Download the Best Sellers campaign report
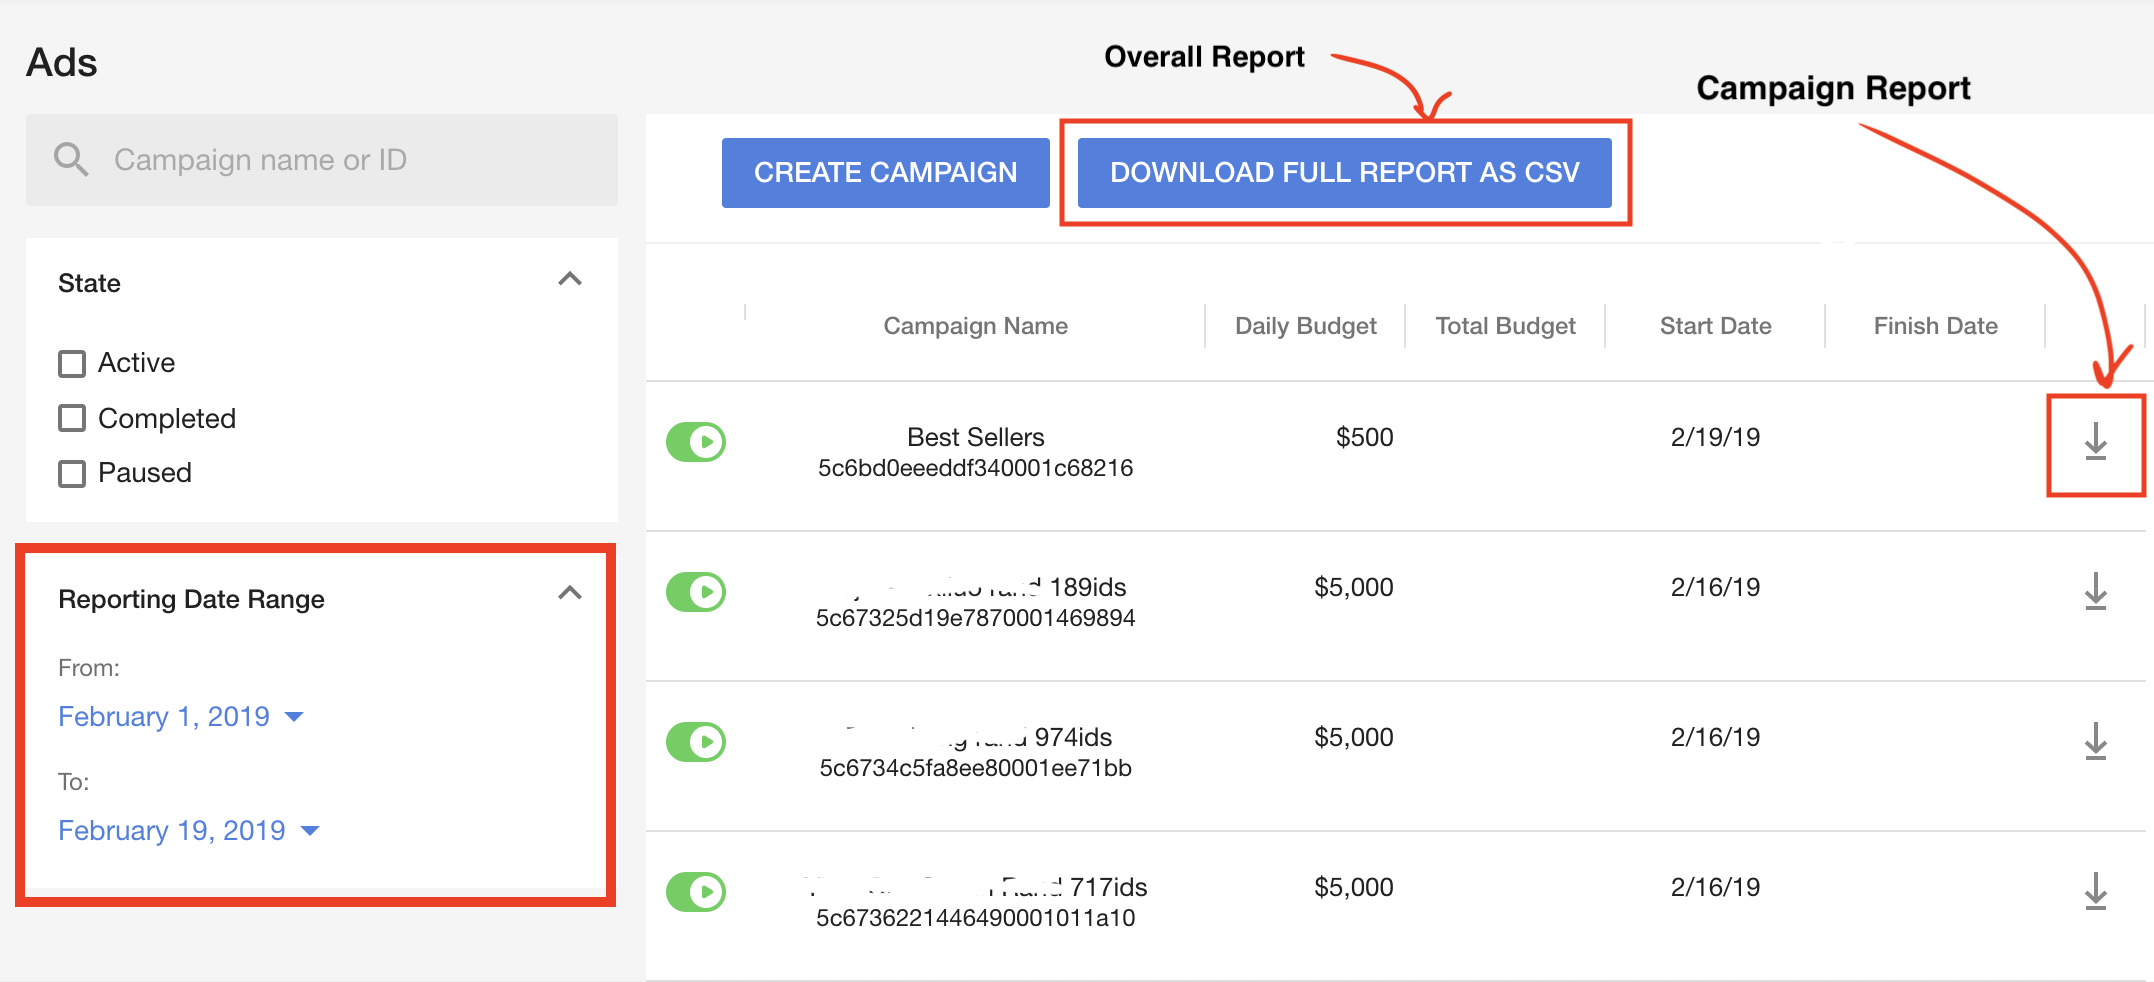 pyautogui.click(x=2095, y=441)
